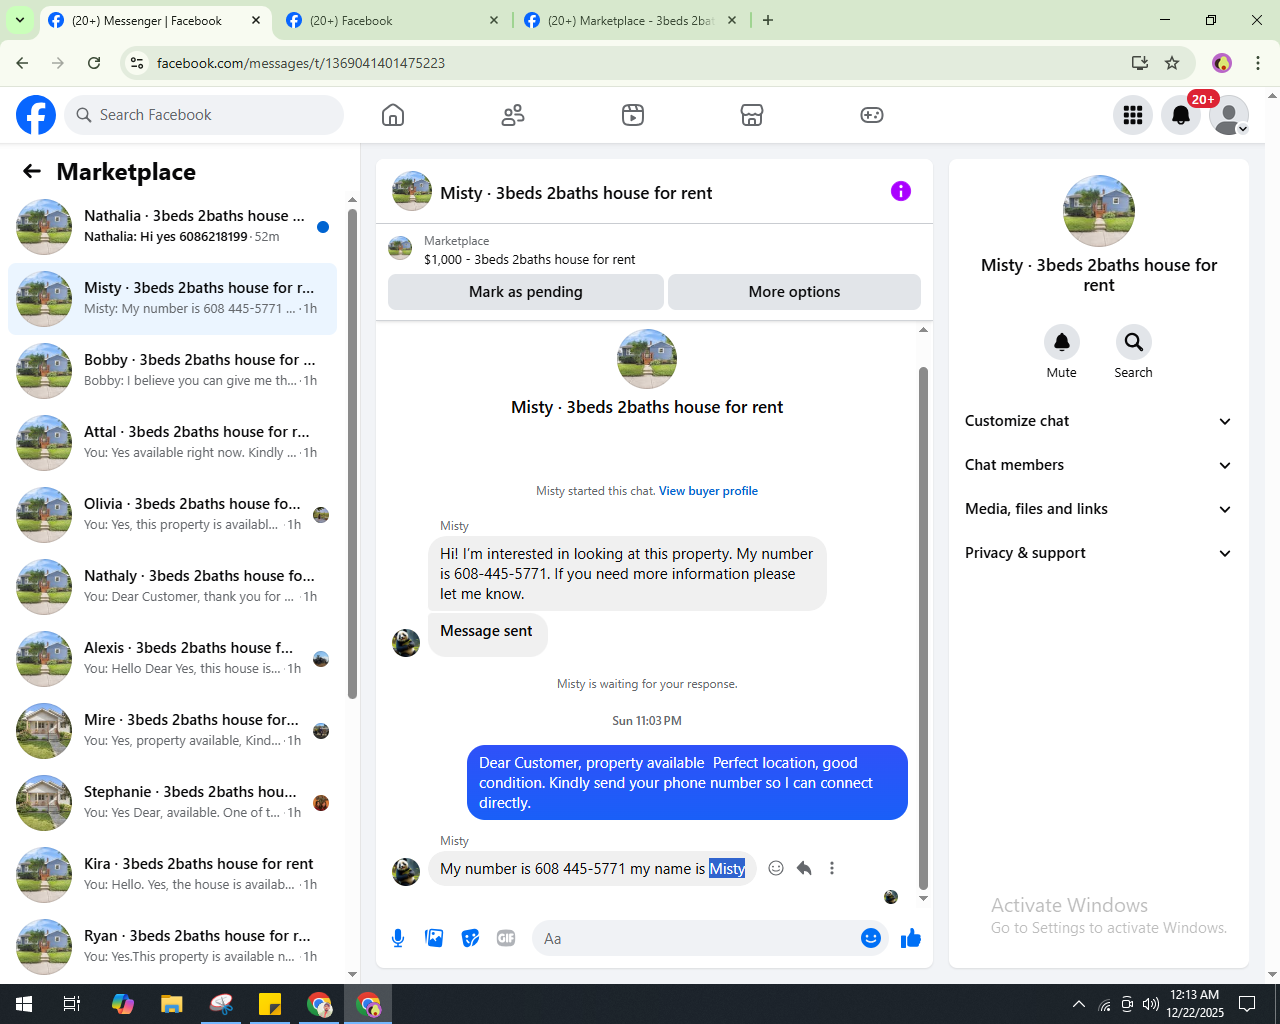
Task: Mute the conversation using the bell icon
Action: click(1062, 342)
